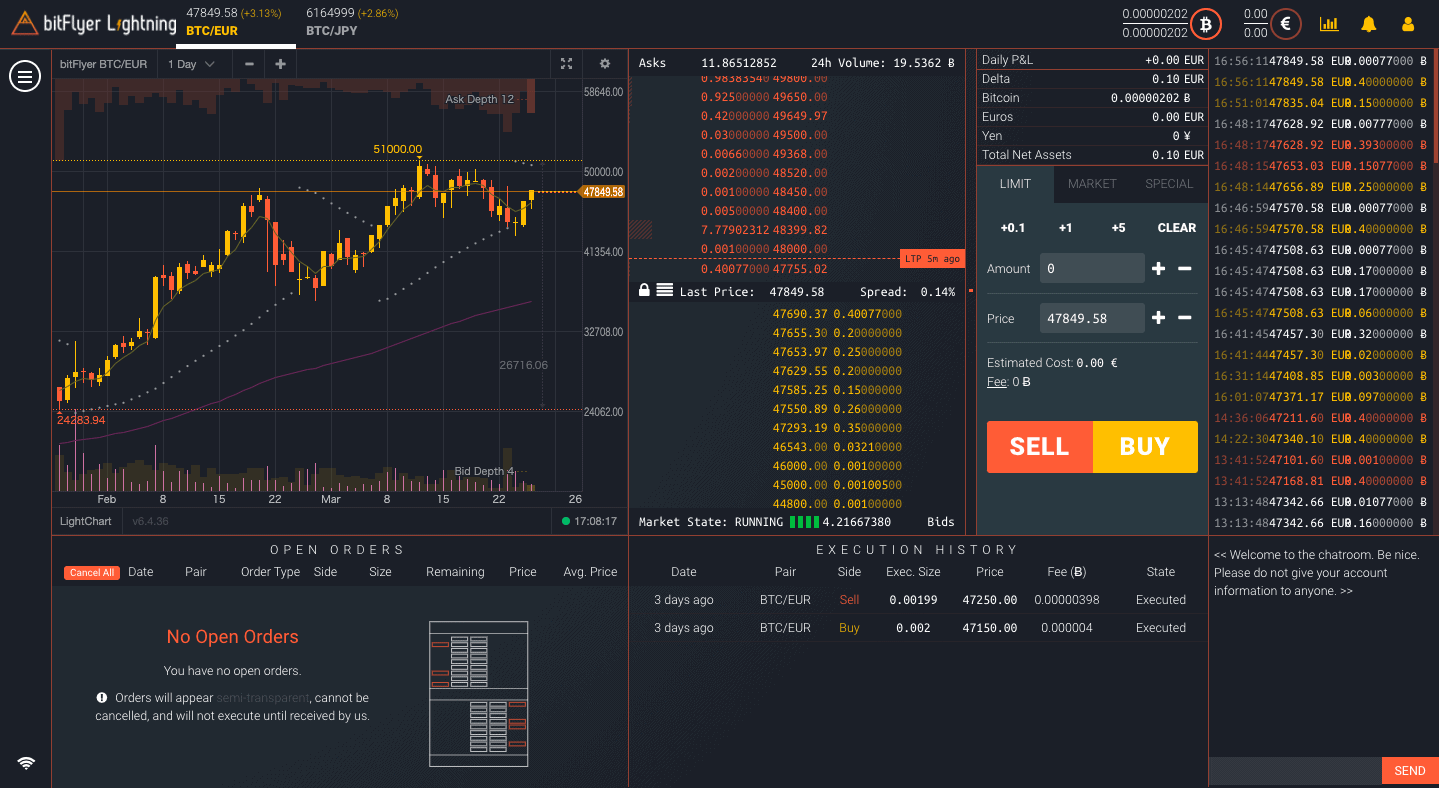Viewport: 1439px width, 788px height.
Task: Check the Wi-Fi connection status icon
Action: pos(26,763)
